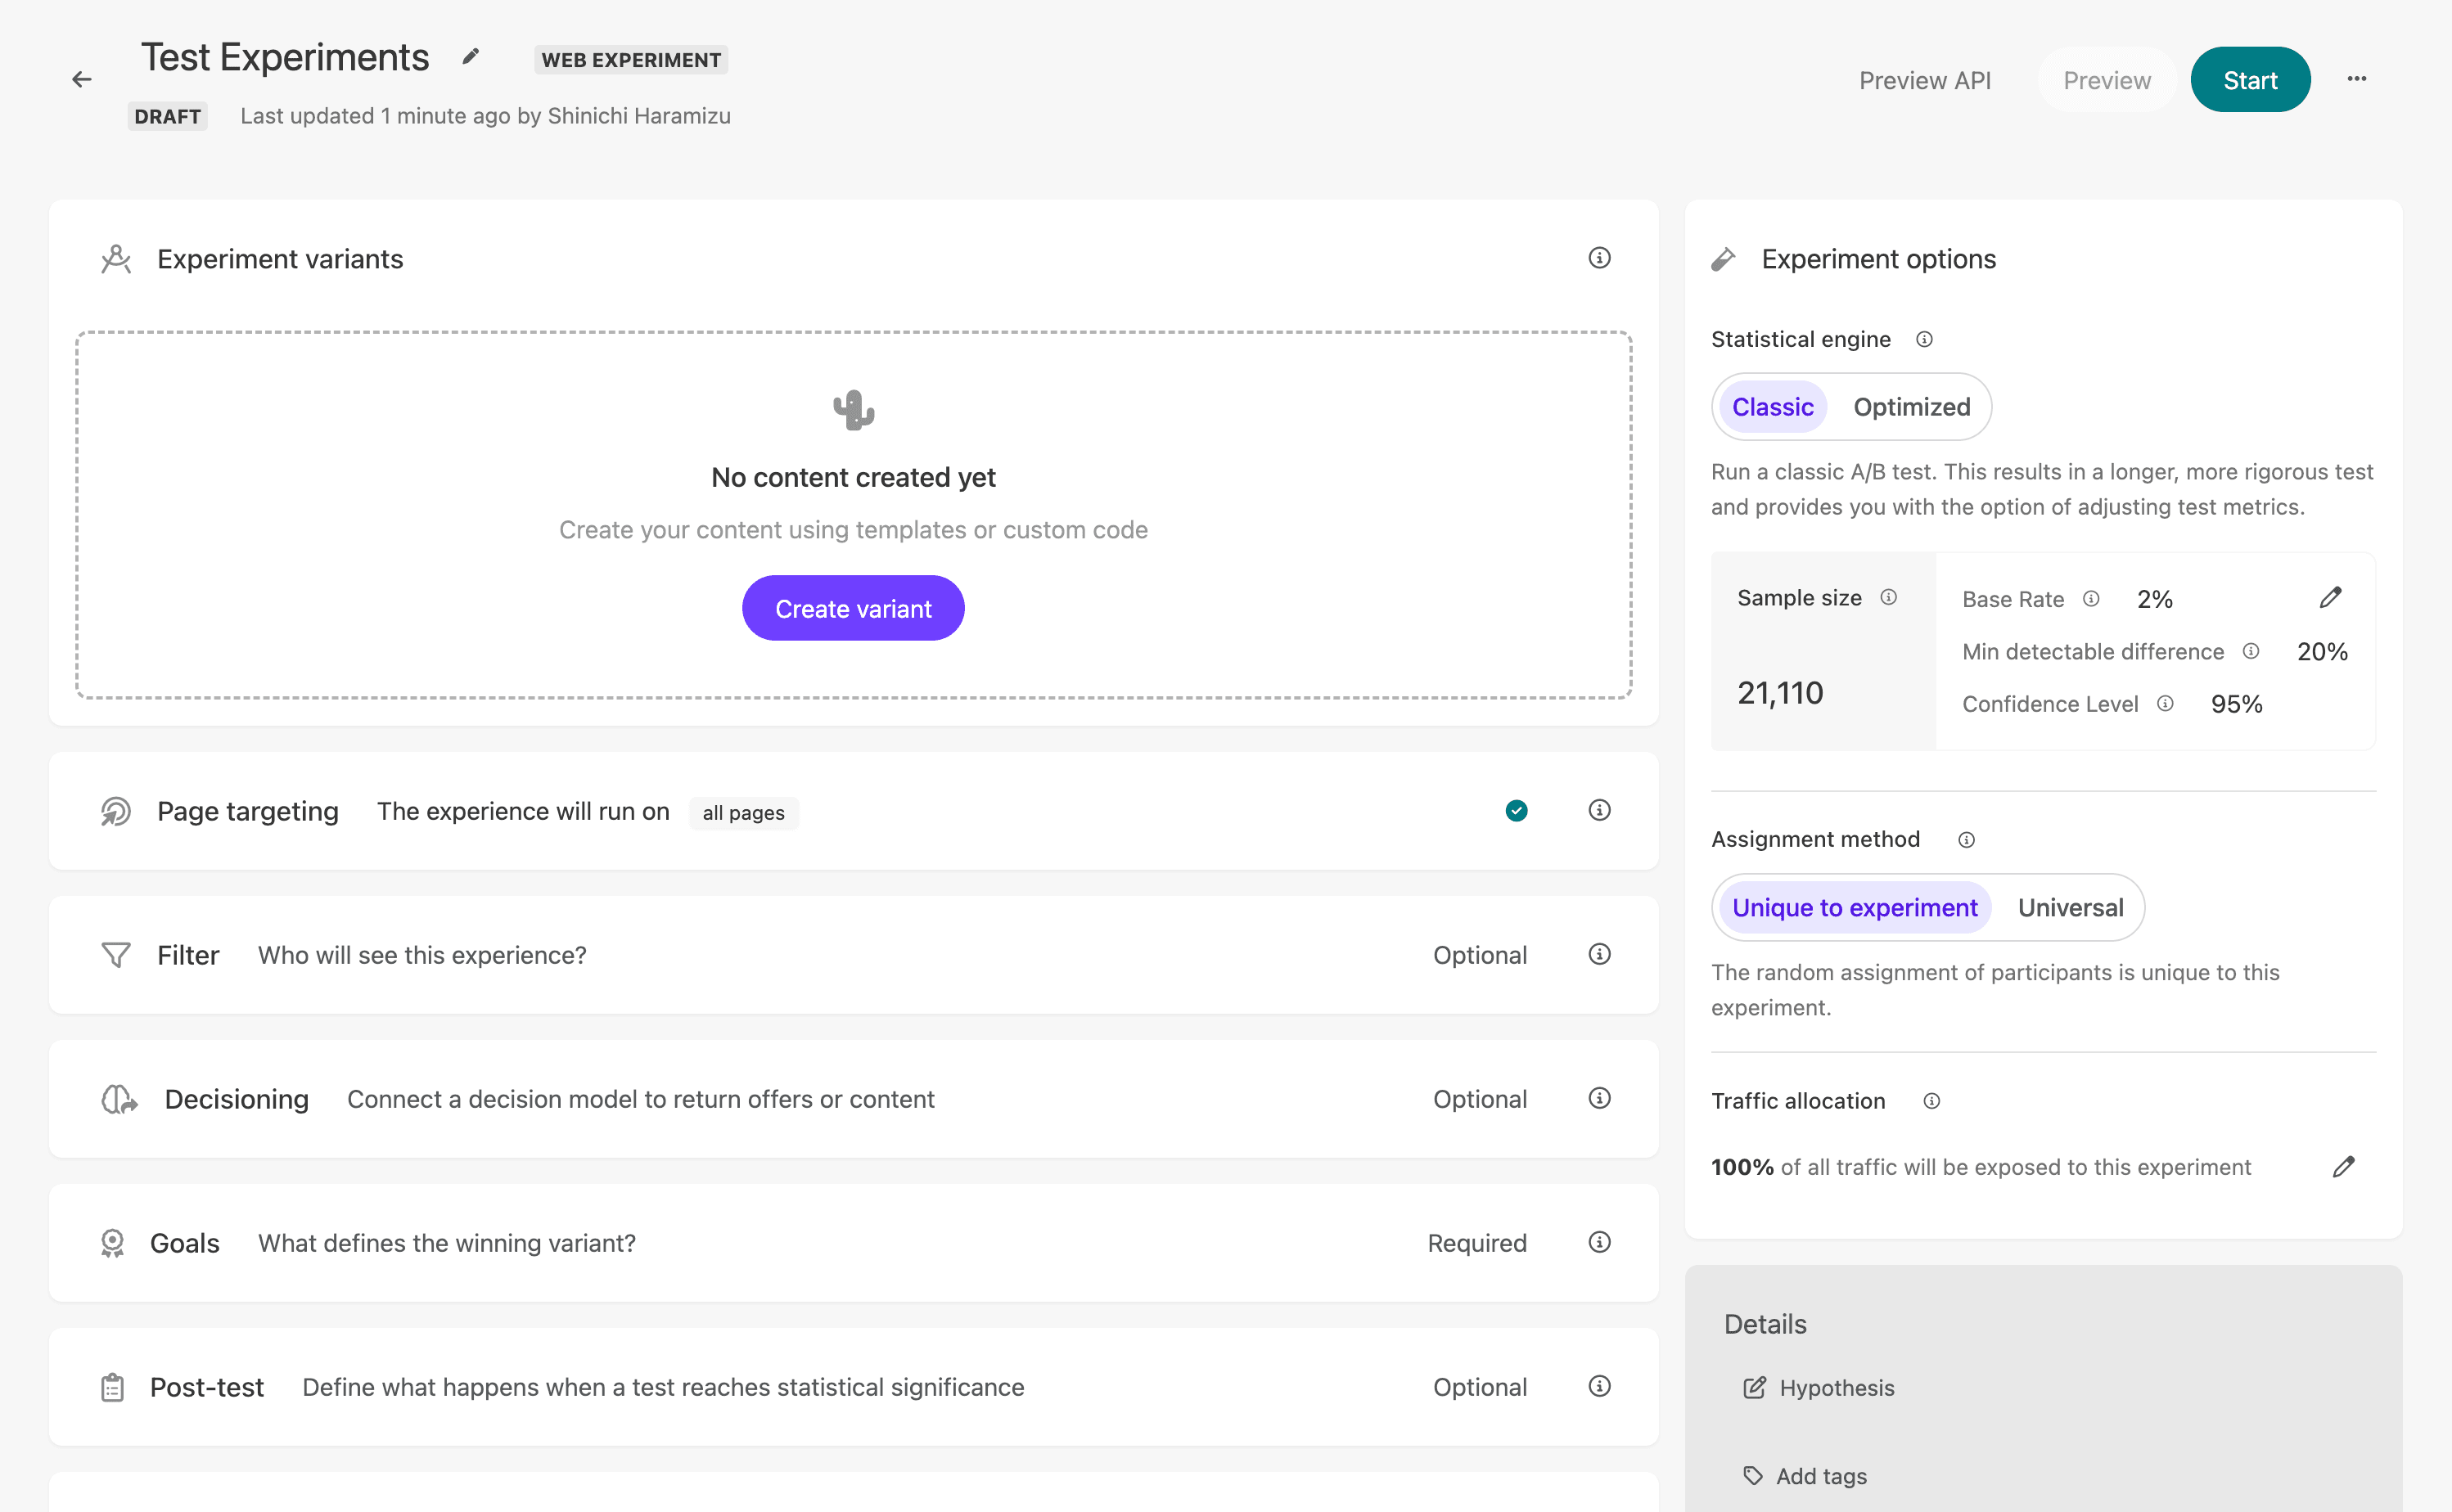Show Statistical engine info tooltip
Image resolution: width=2452 pixels, height=1512 pixels.
(1924, 339)
